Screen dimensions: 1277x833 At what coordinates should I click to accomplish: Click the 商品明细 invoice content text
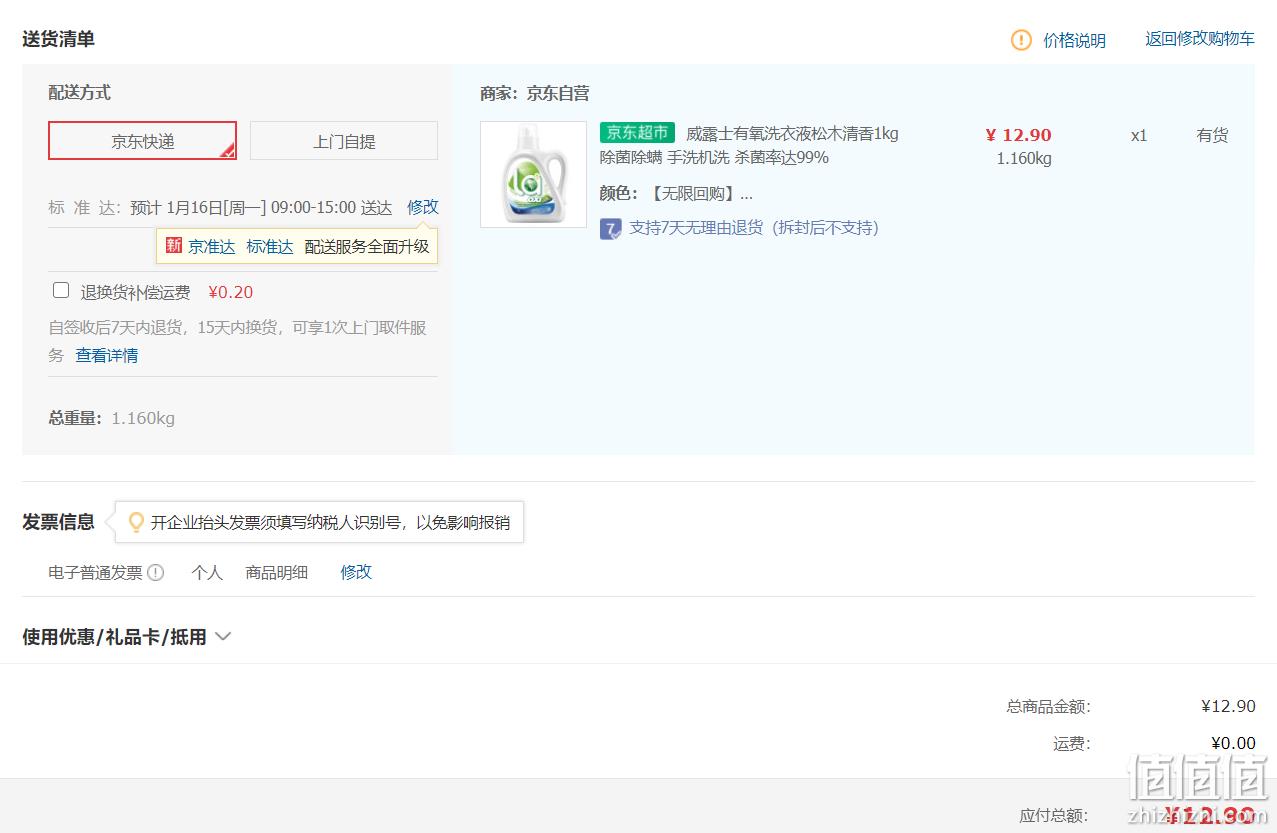[277, 572]
